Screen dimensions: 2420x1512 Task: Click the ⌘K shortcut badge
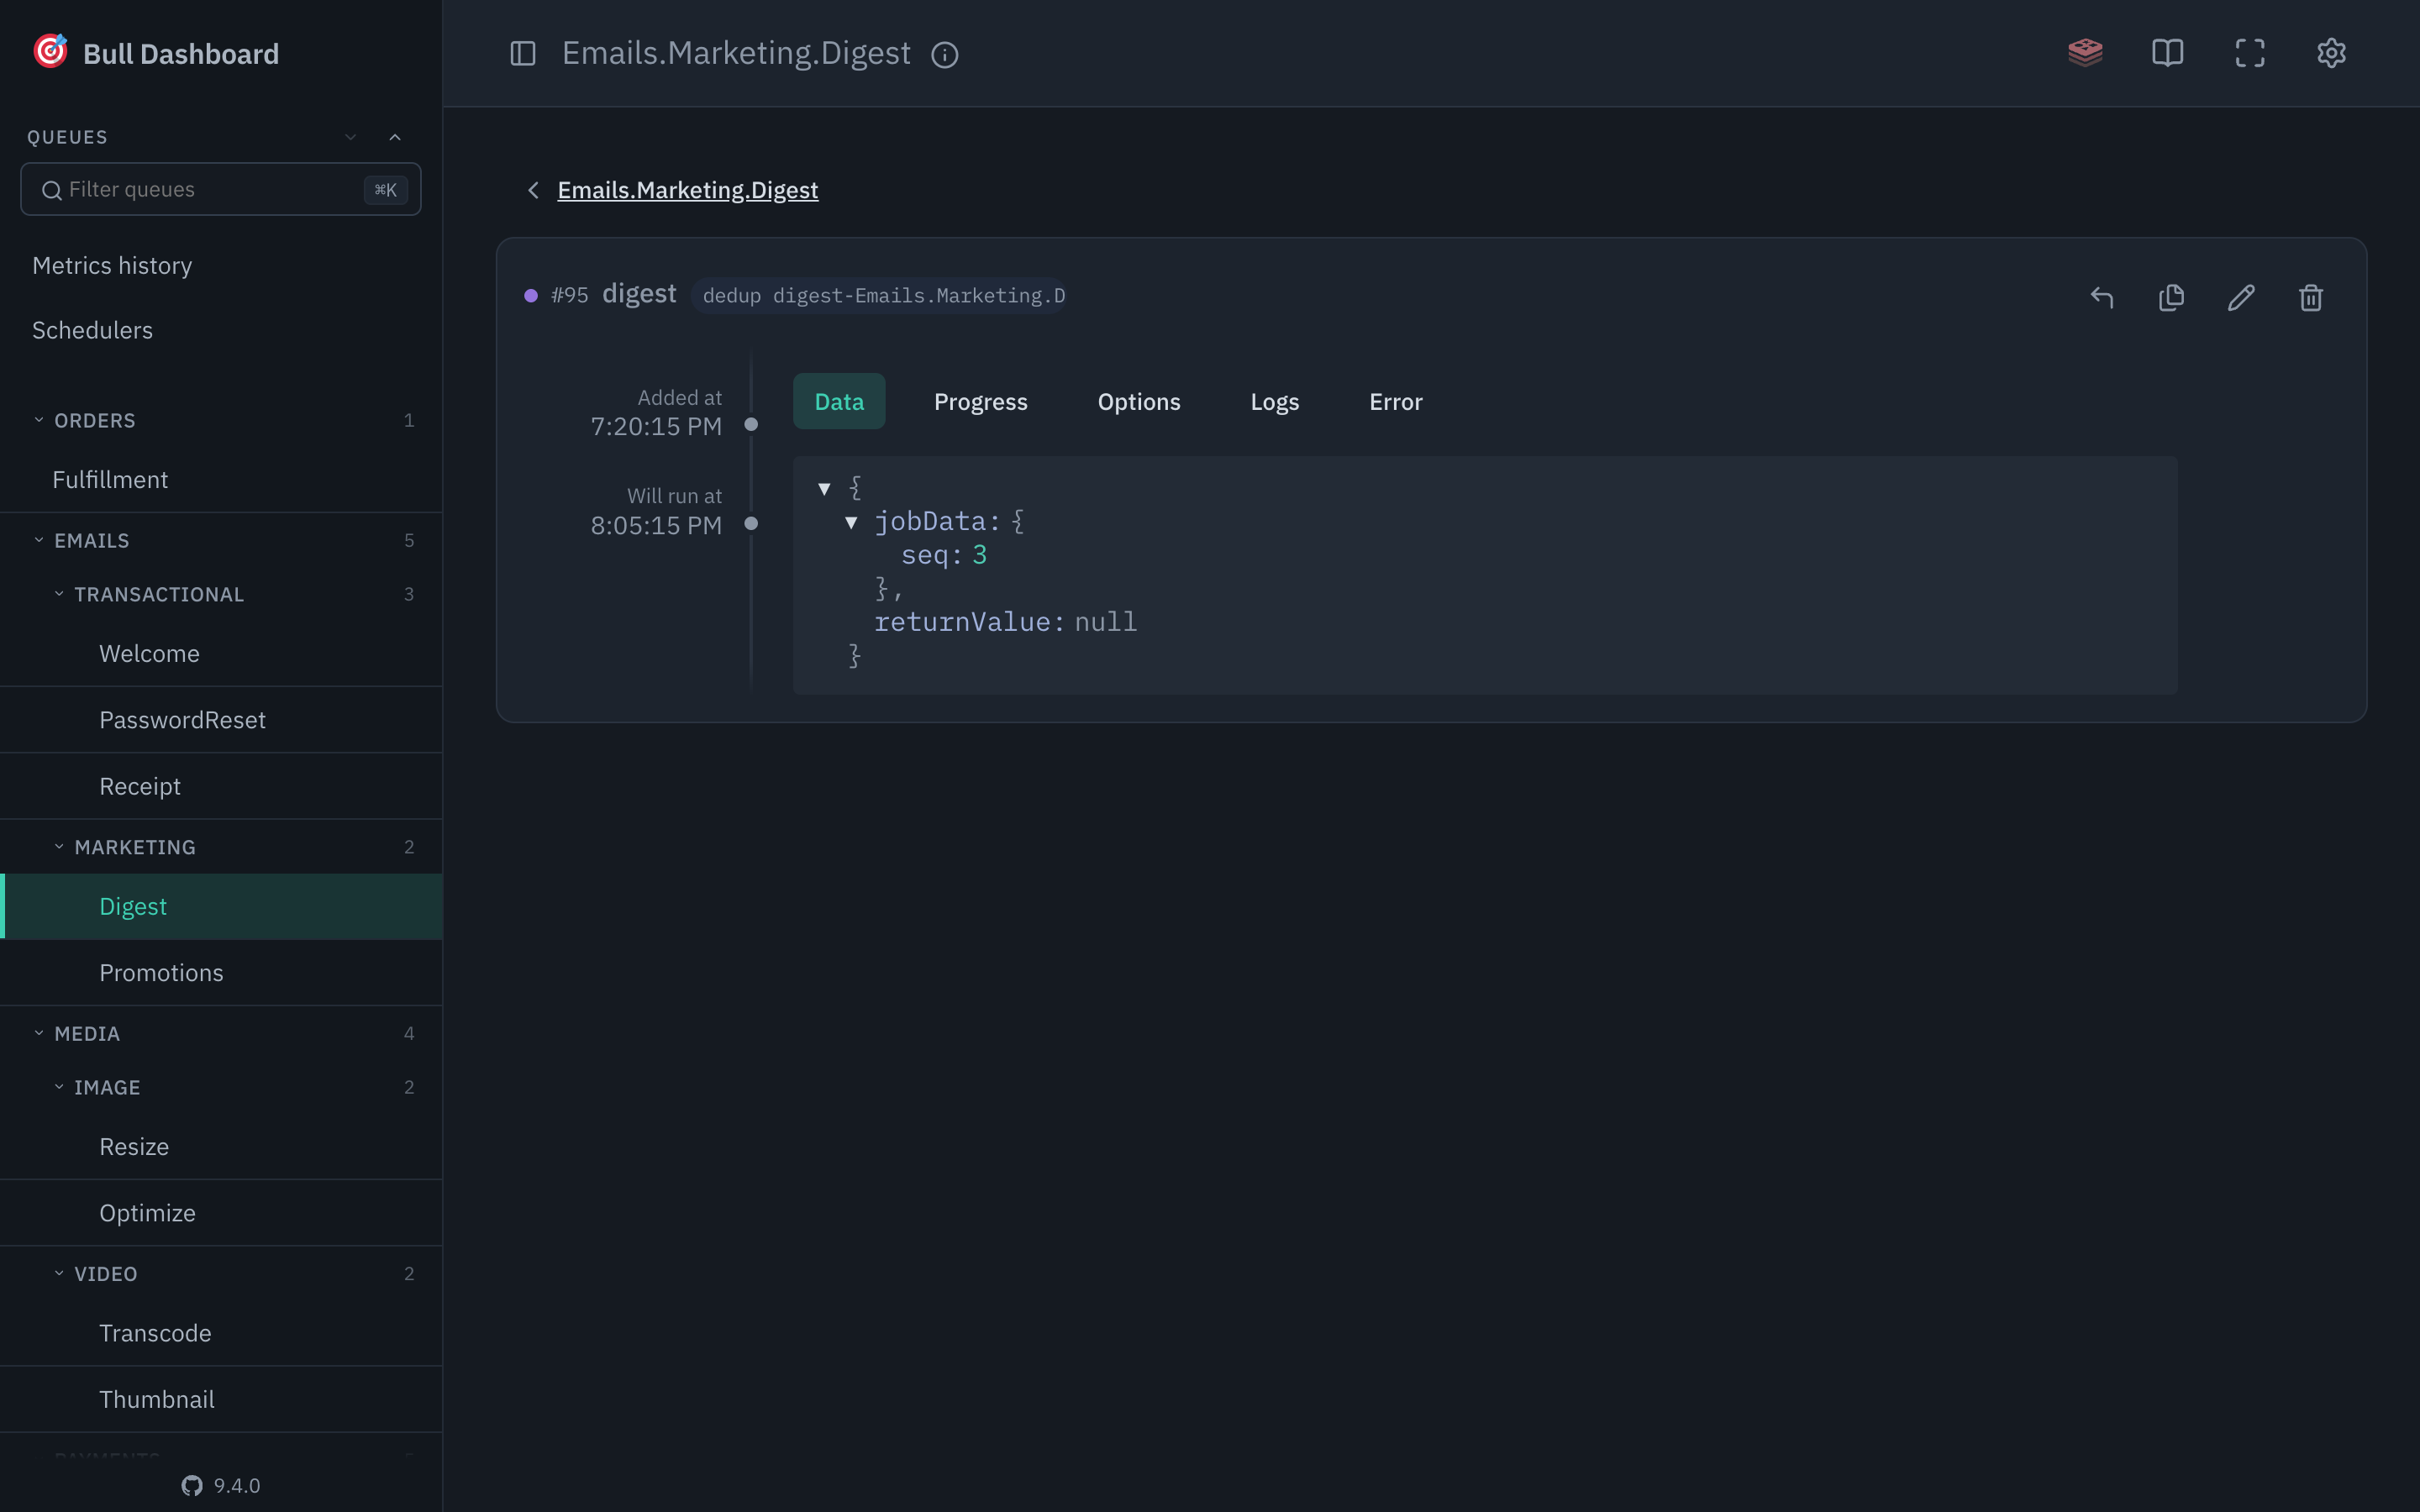pos(385,190)
